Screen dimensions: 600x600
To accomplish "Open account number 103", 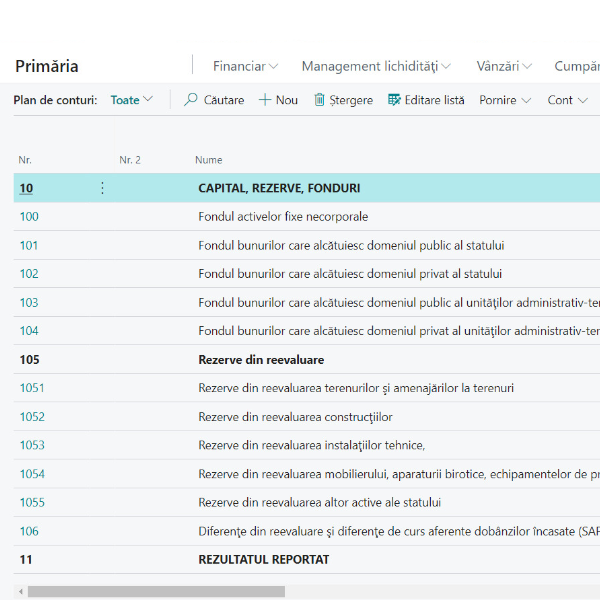I will tap(29, 303).
